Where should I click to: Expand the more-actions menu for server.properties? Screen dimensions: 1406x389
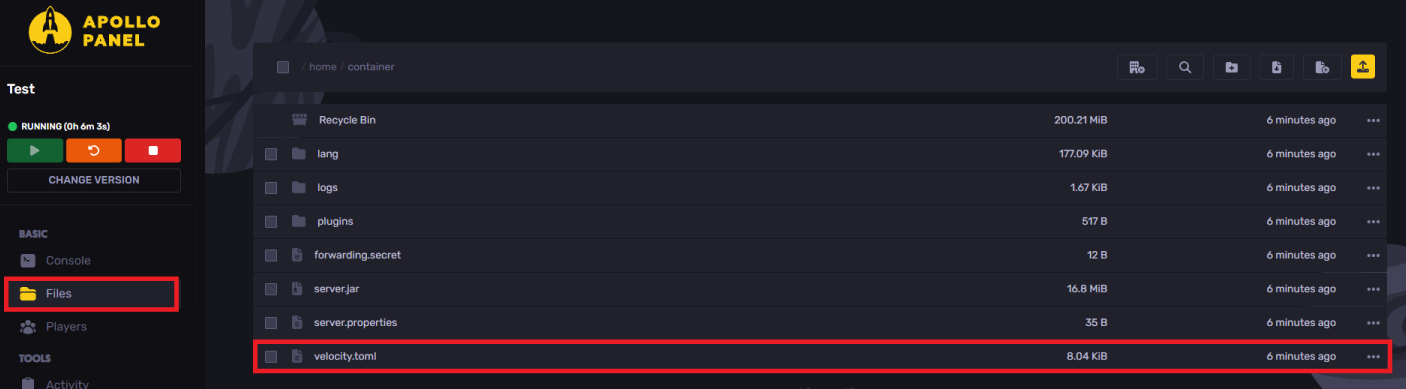coord(1373,323)
